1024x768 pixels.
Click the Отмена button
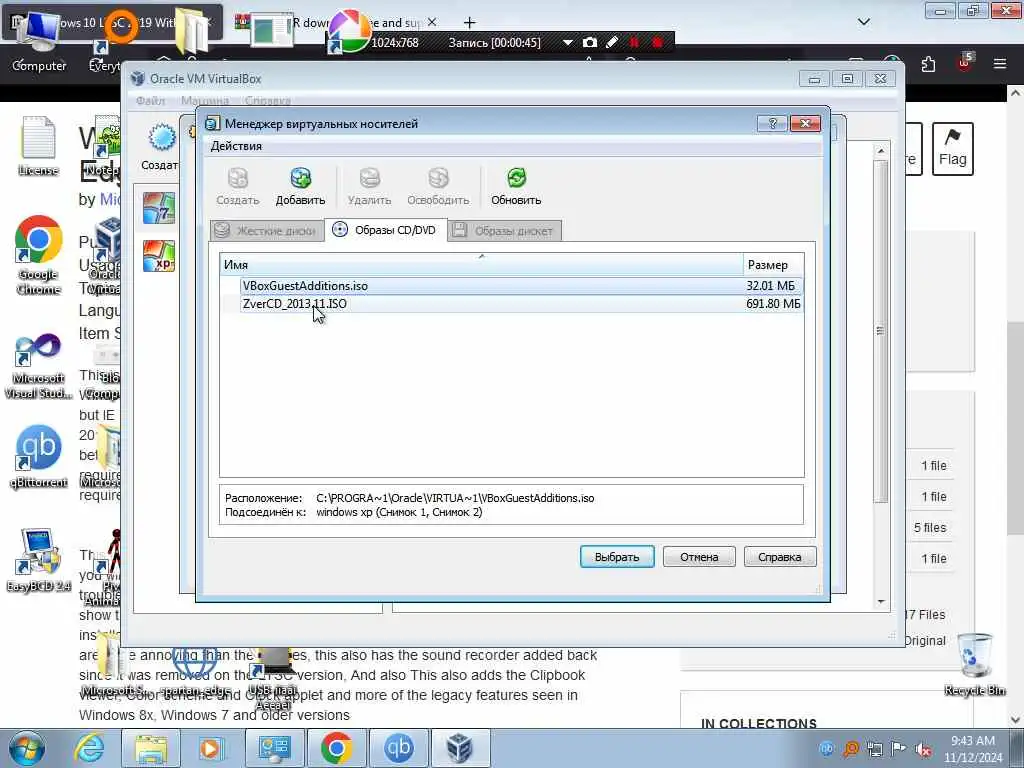pos(699,557)
